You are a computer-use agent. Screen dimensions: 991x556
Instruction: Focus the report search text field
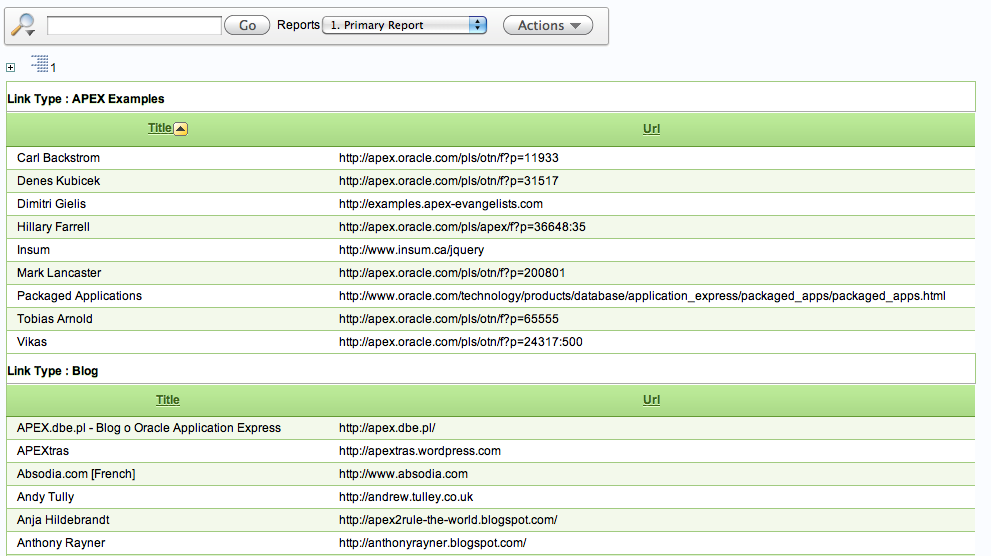coord(134,25)
